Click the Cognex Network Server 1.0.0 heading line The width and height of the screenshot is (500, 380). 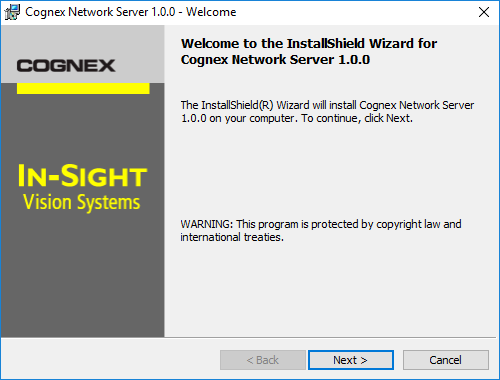(275, 60)
